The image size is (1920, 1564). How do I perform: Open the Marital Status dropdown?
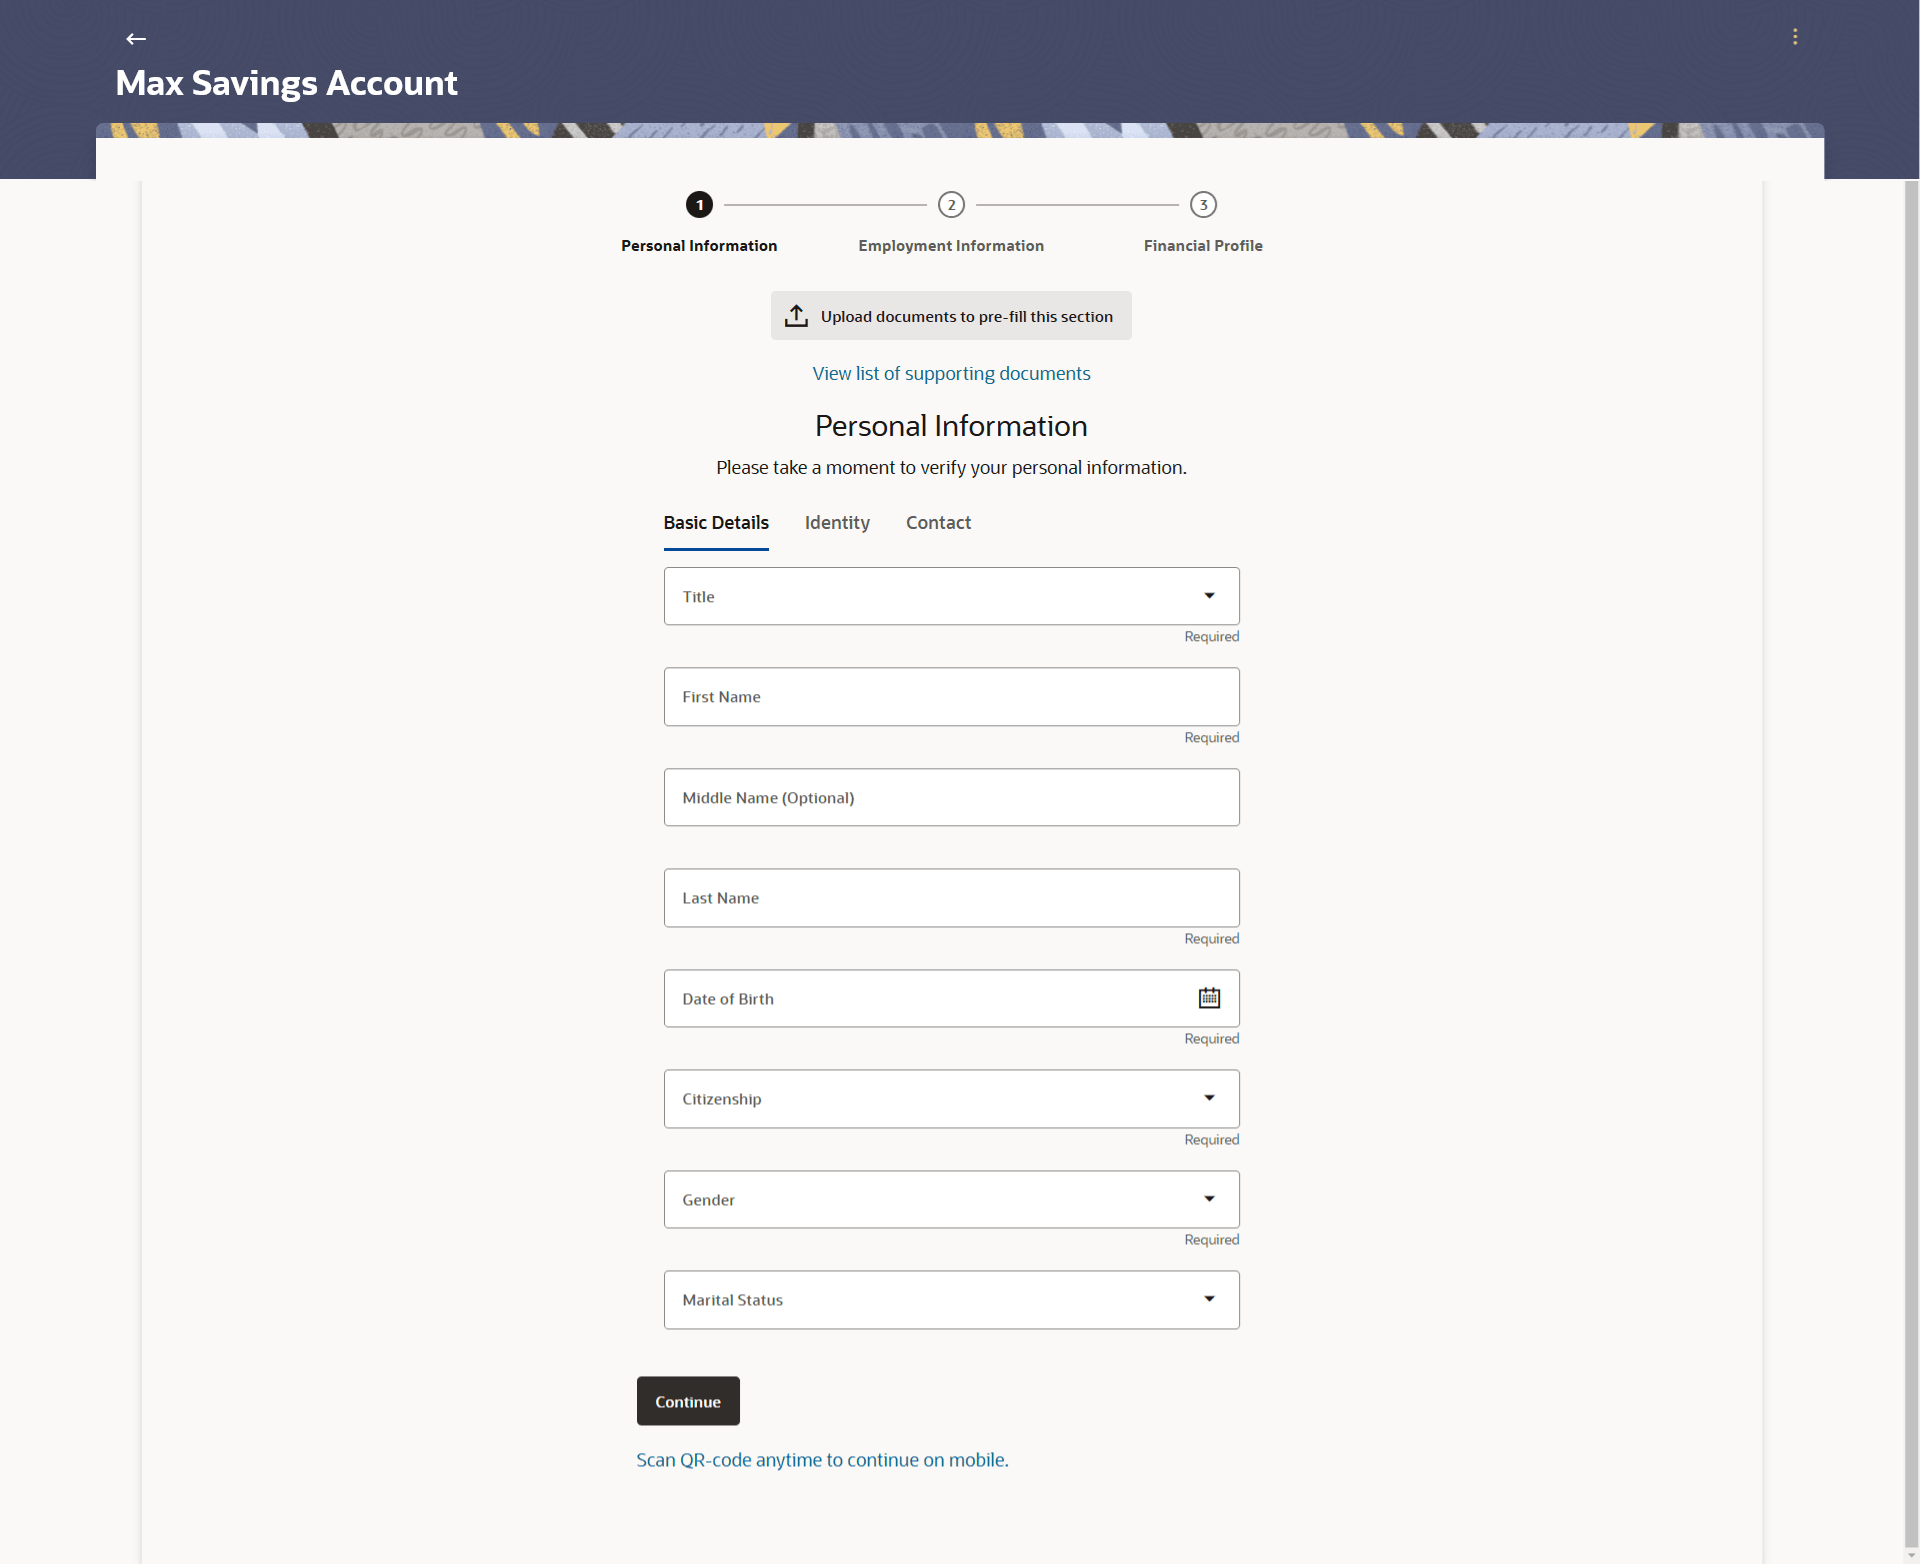[x=1209, y=1300]
